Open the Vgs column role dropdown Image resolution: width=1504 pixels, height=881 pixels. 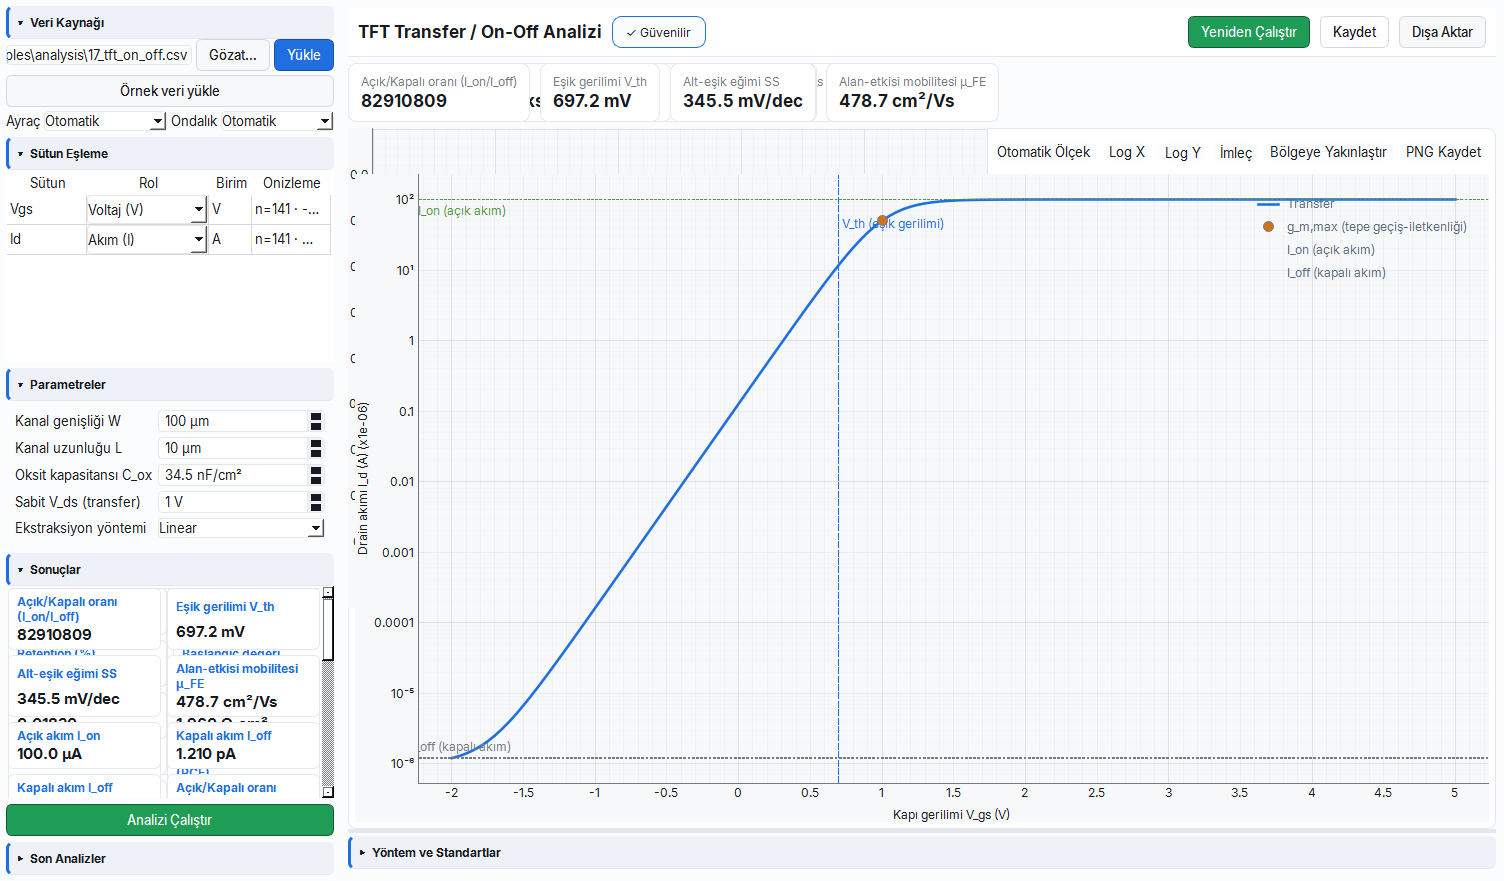[146, 209]
